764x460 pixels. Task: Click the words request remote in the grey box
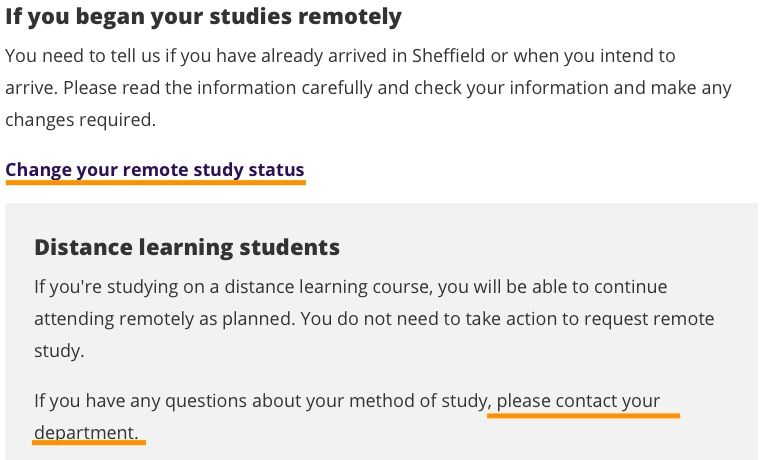coord(649,319)
